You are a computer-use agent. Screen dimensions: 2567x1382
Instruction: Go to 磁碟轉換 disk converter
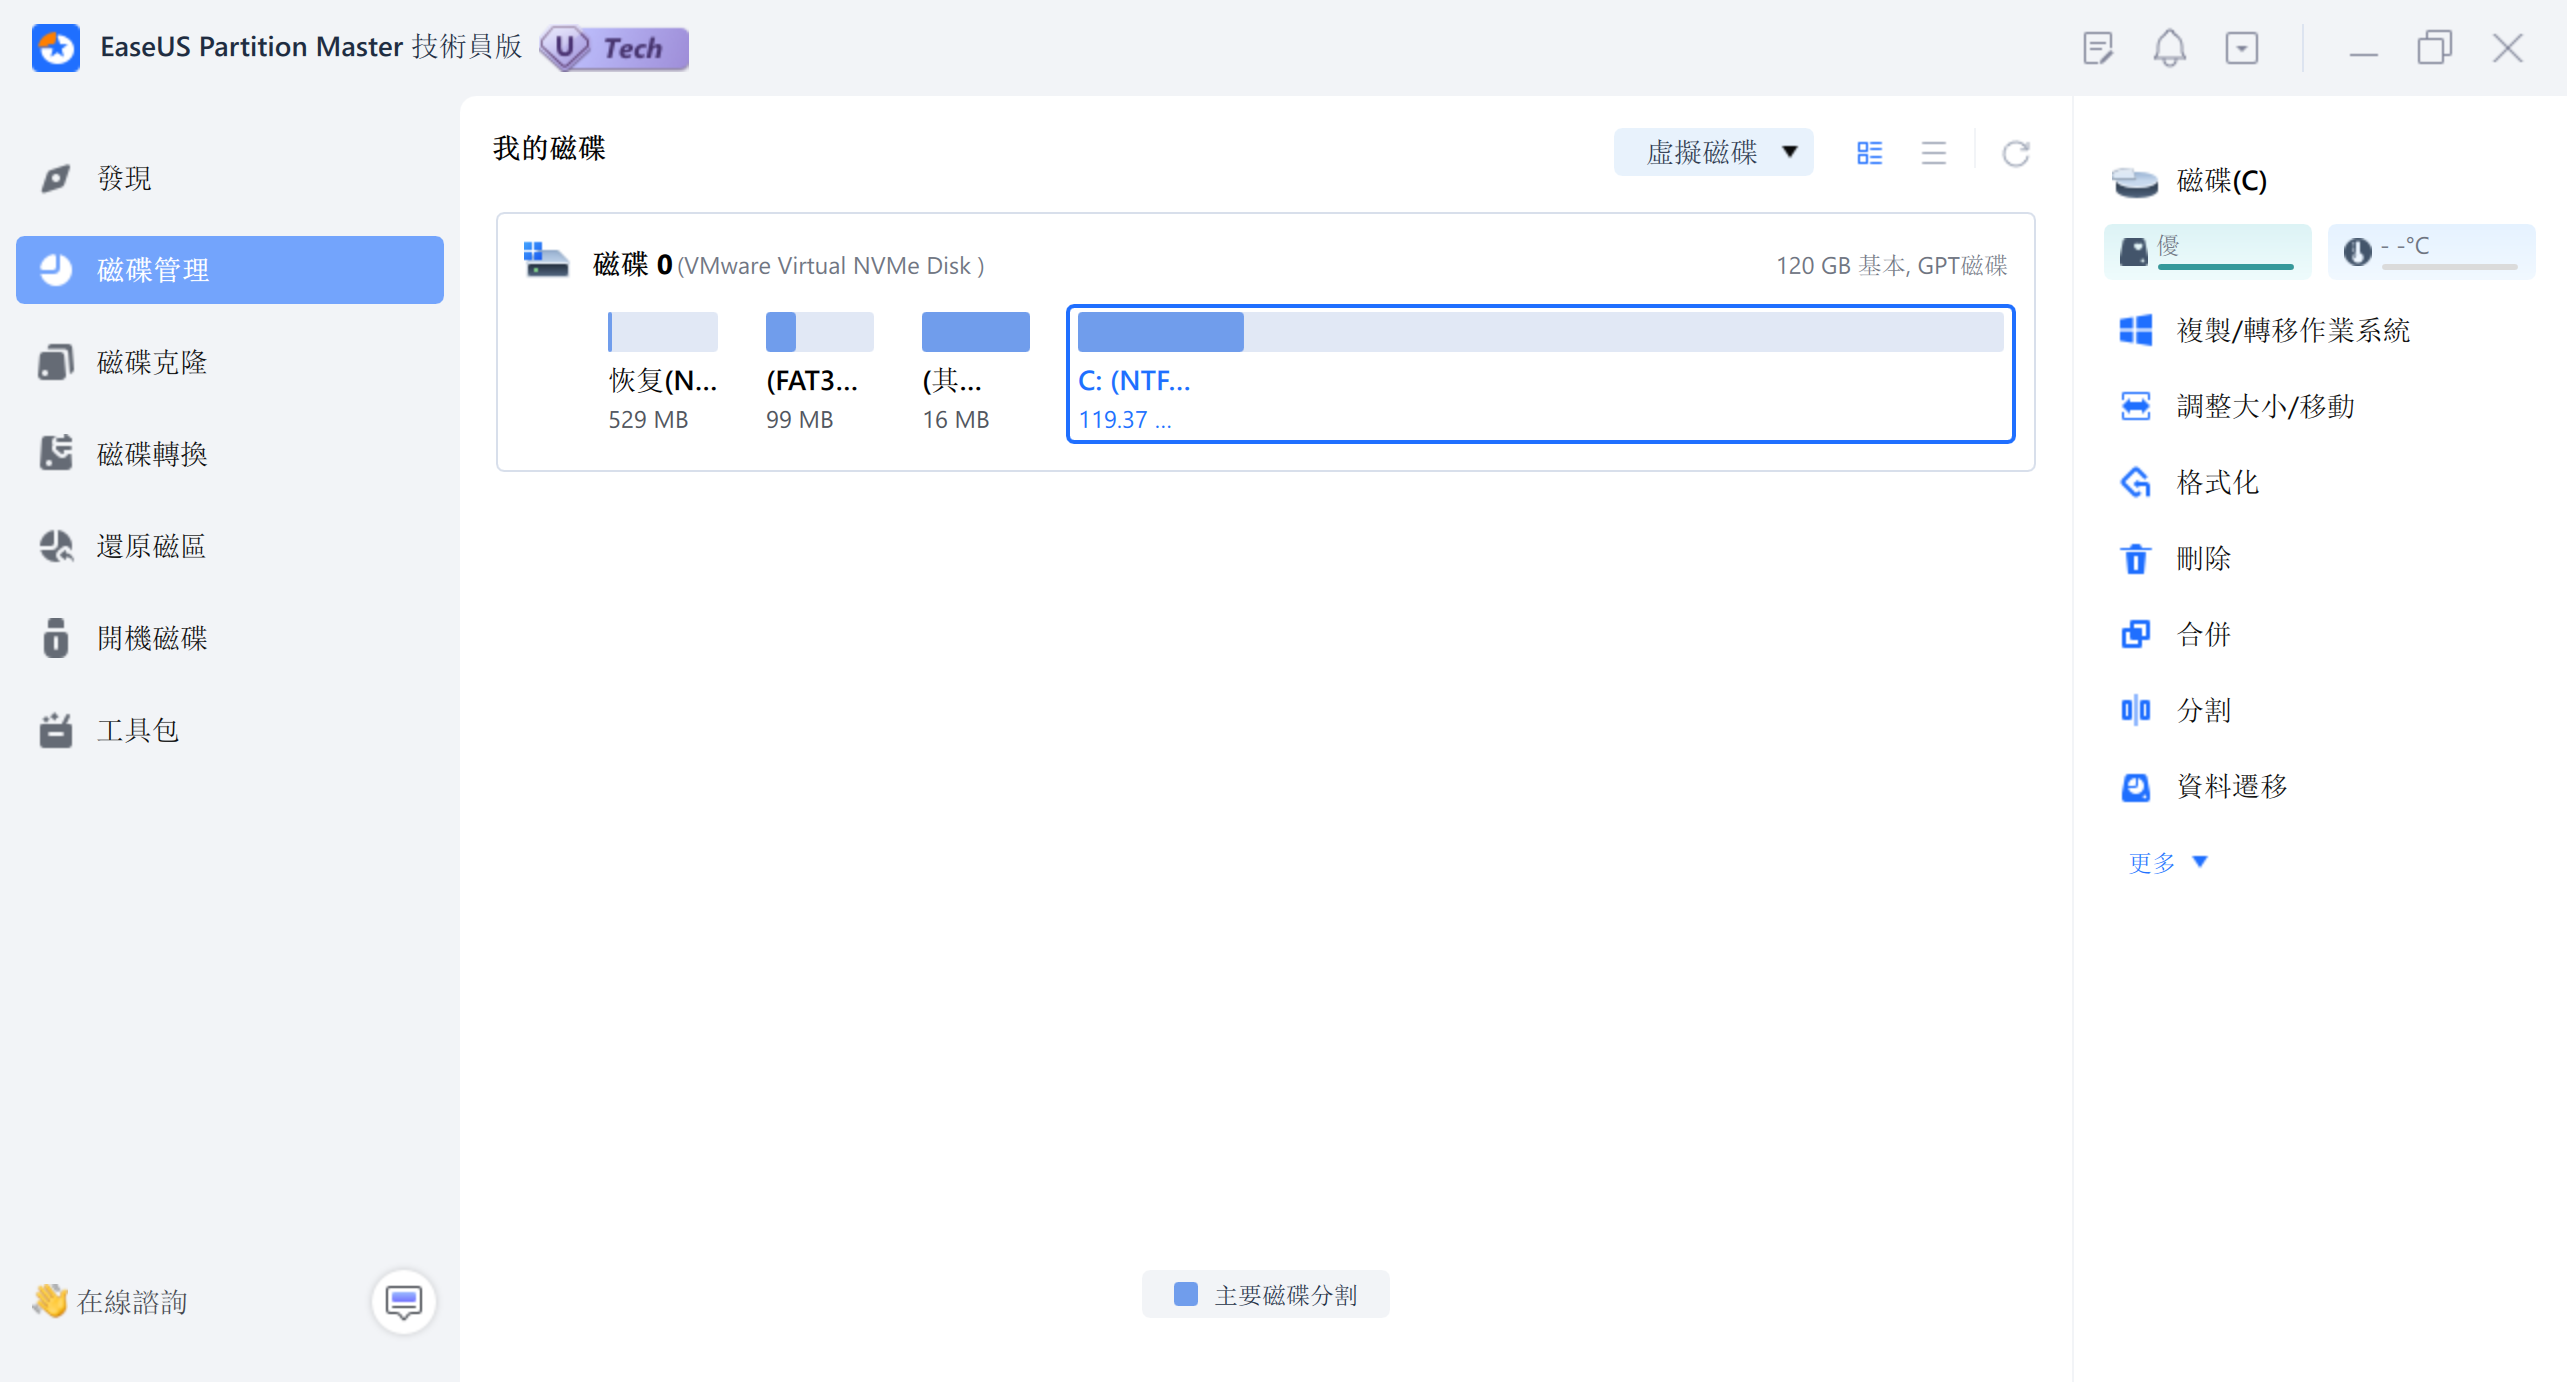tap(229, 454)
